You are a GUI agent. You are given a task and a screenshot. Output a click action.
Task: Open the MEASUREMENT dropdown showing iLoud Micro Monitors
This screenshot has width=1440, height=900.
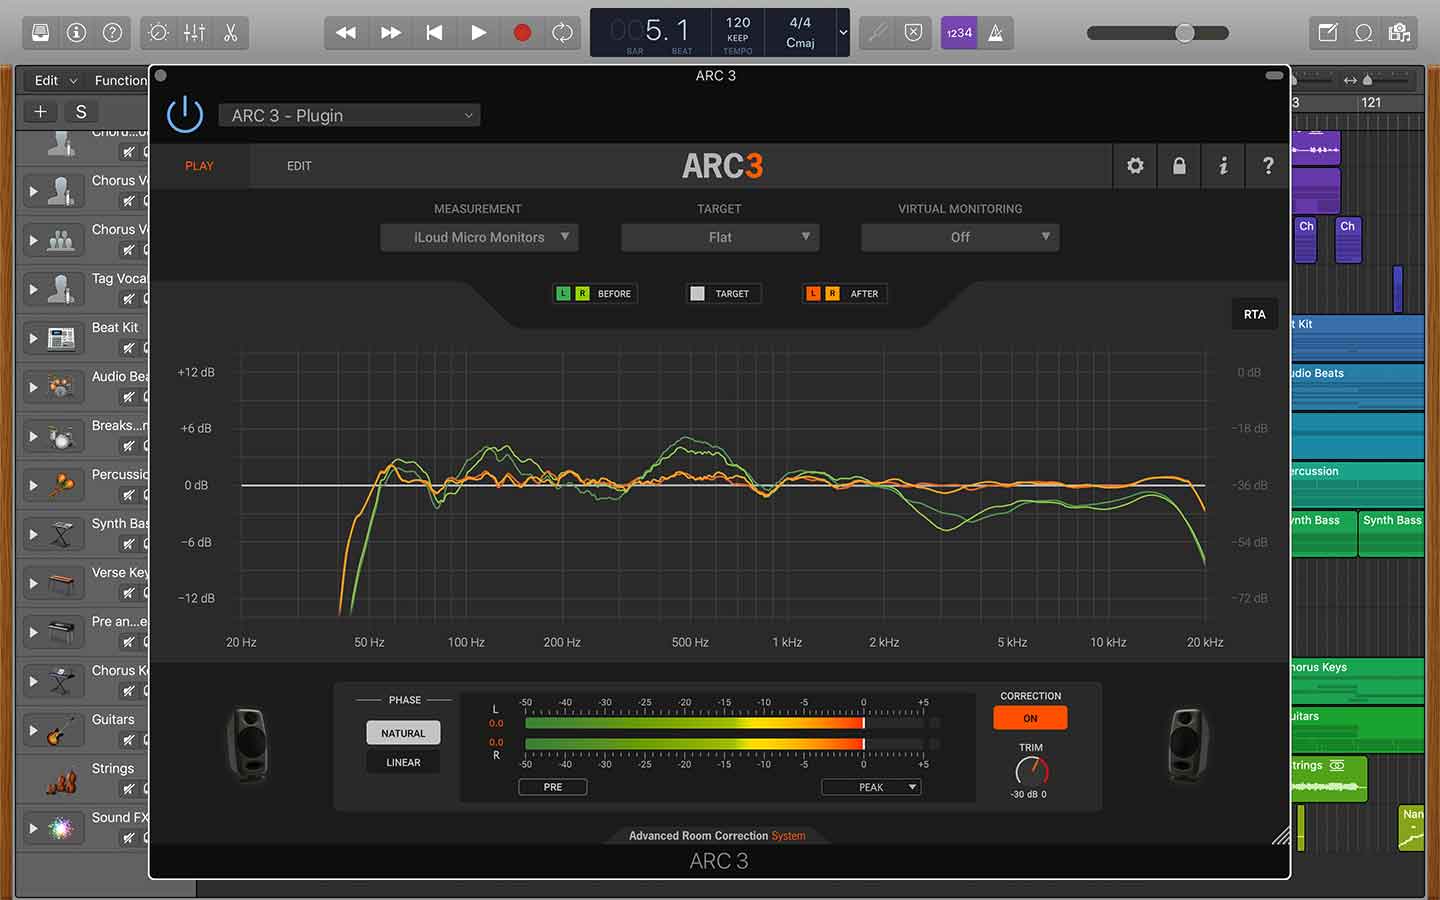479,237
